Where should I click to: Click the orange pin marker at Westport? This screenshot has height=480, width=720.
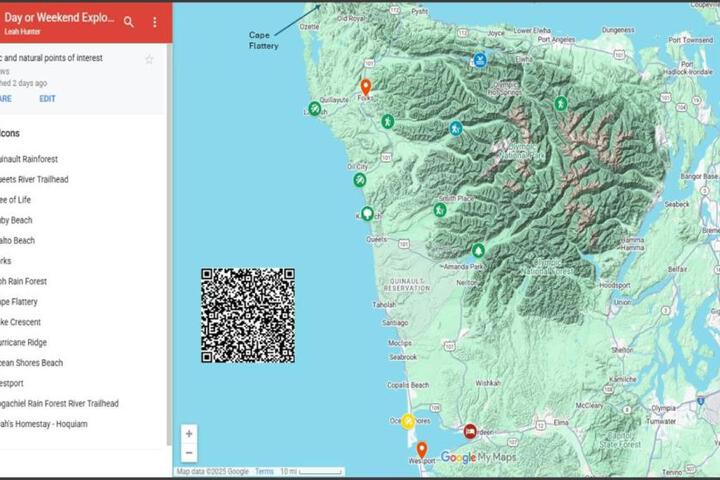[422, 450]
